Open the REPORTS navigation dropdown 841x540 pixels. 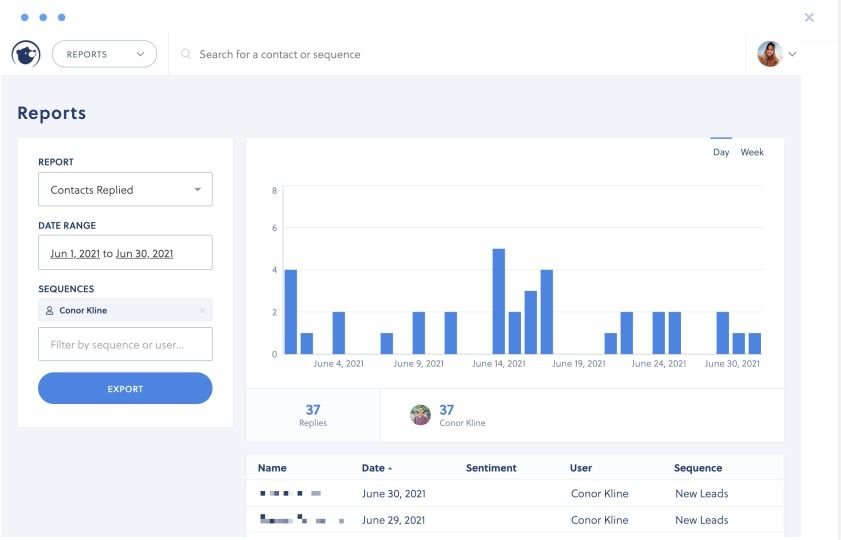point(105,54)
